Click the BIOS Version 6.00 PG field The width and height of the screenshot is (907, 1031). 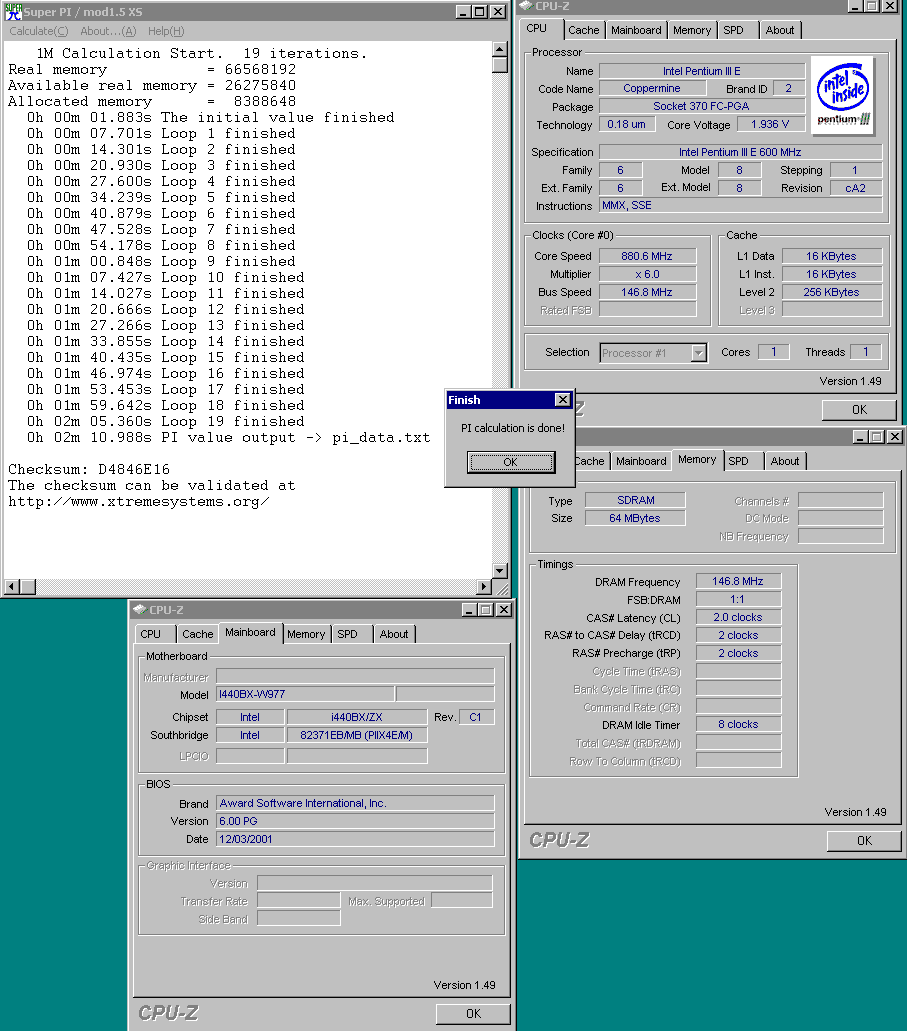coord(355,821)
